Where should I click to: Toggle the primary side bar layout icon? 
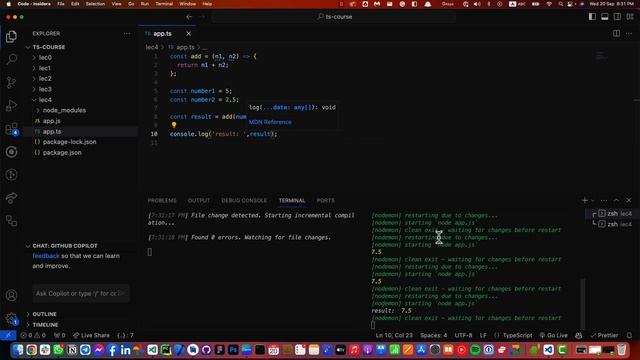[592, 17]
